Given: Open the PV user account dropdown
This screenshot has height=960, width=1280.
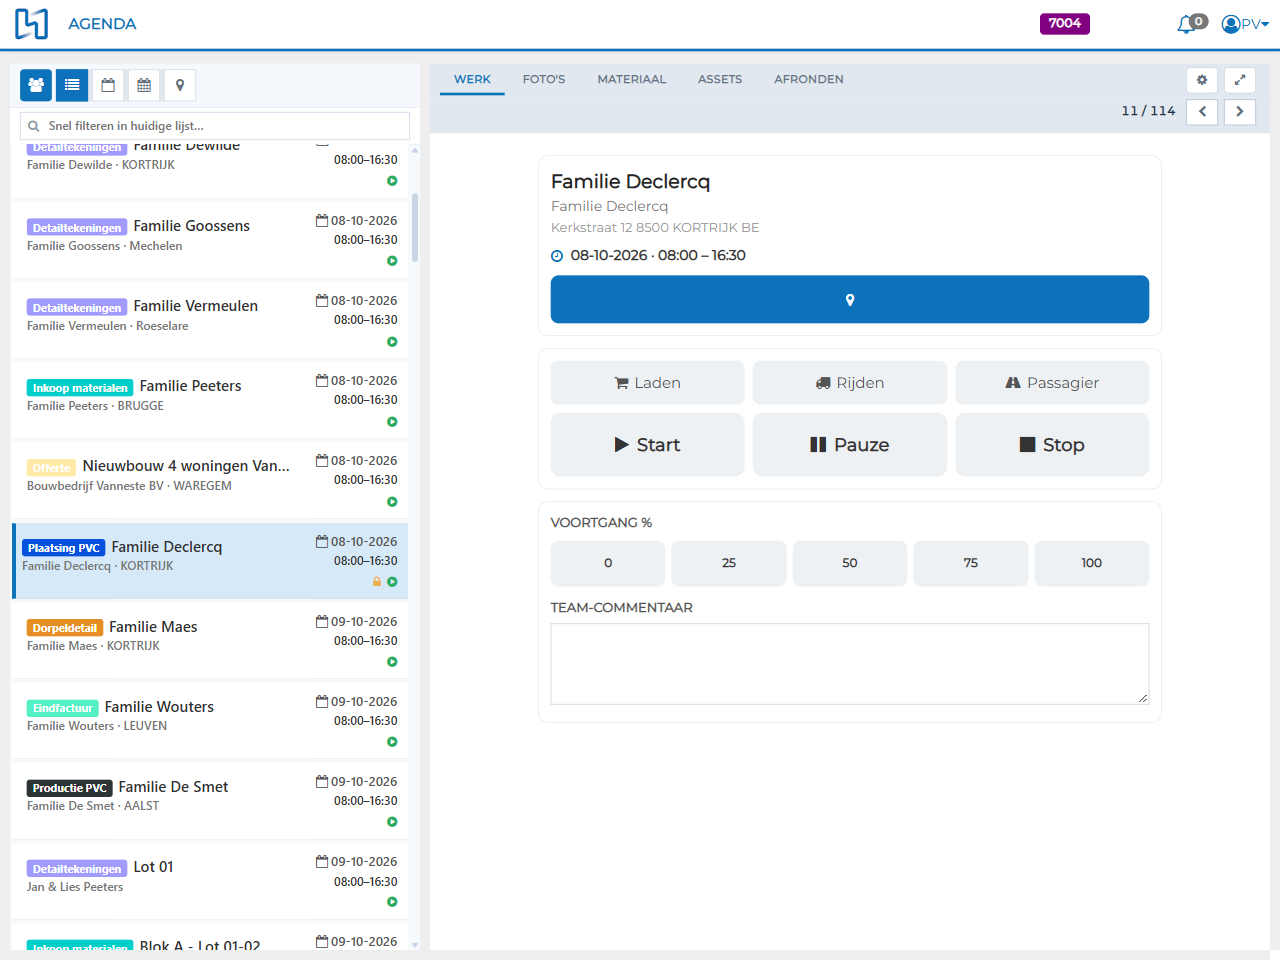Looking at the screenshot, I should tap(1245, 24).
